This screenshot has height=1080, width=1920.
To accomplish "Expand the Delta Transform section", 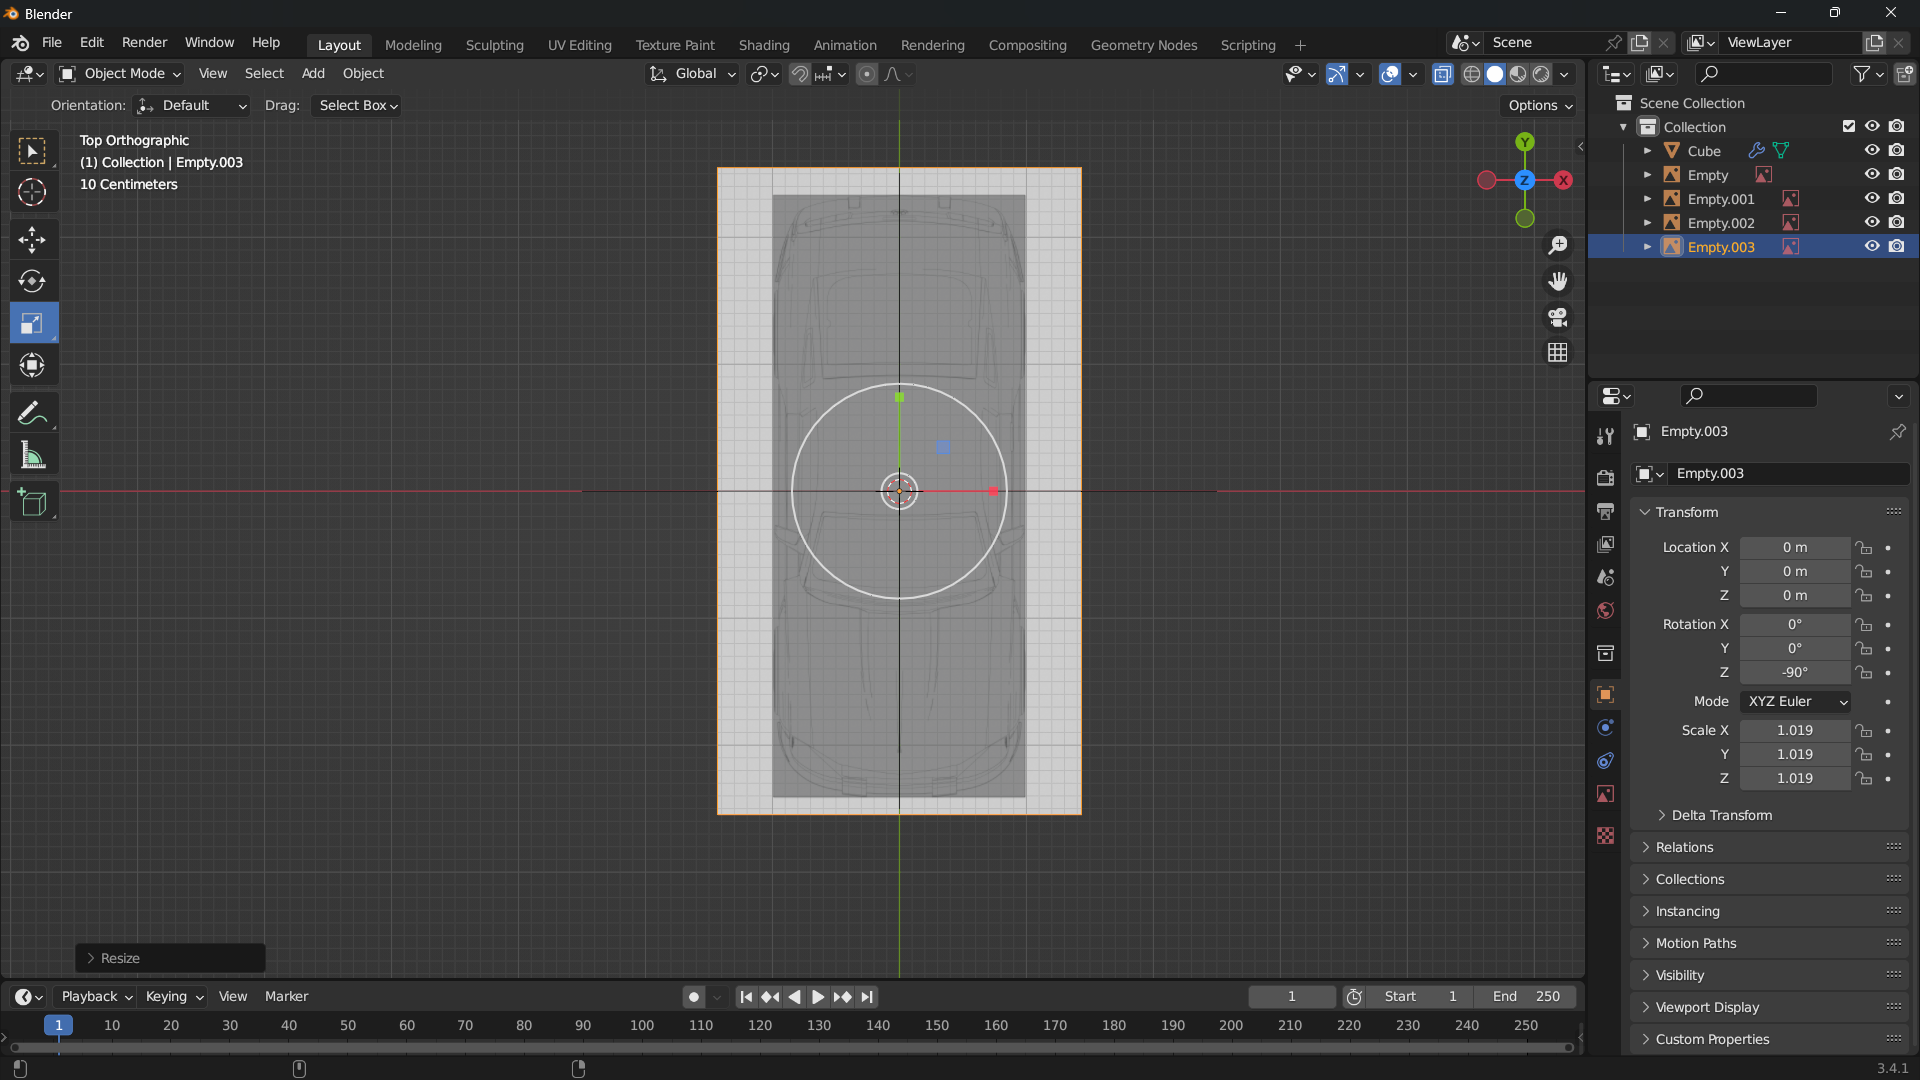I will click(1721, 815).
